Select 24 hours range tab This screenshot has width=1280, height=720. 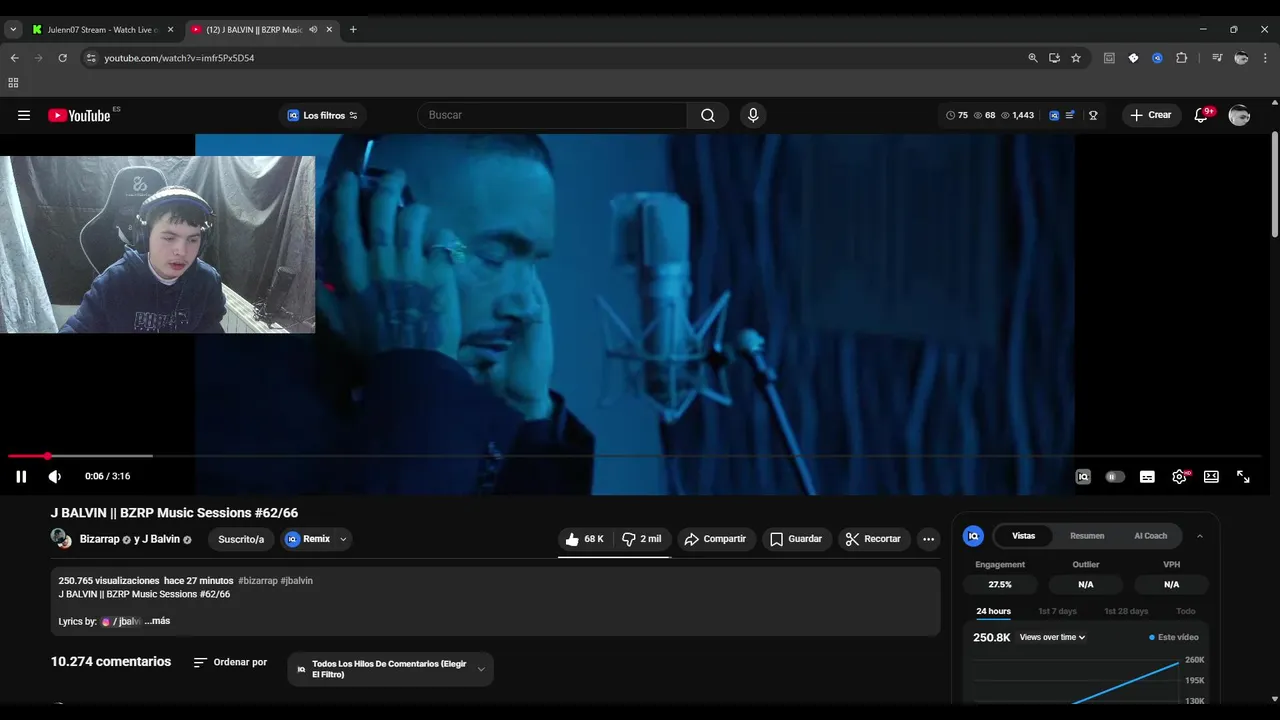click(993, 611)
